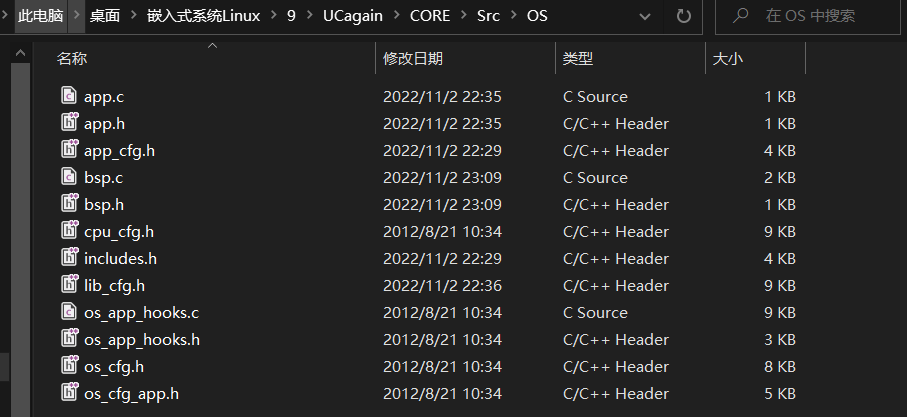Select the os_cfg.h file name
The width and height of the screenshot is (907, 417).
pyautogui.click(x=114, y=367)
